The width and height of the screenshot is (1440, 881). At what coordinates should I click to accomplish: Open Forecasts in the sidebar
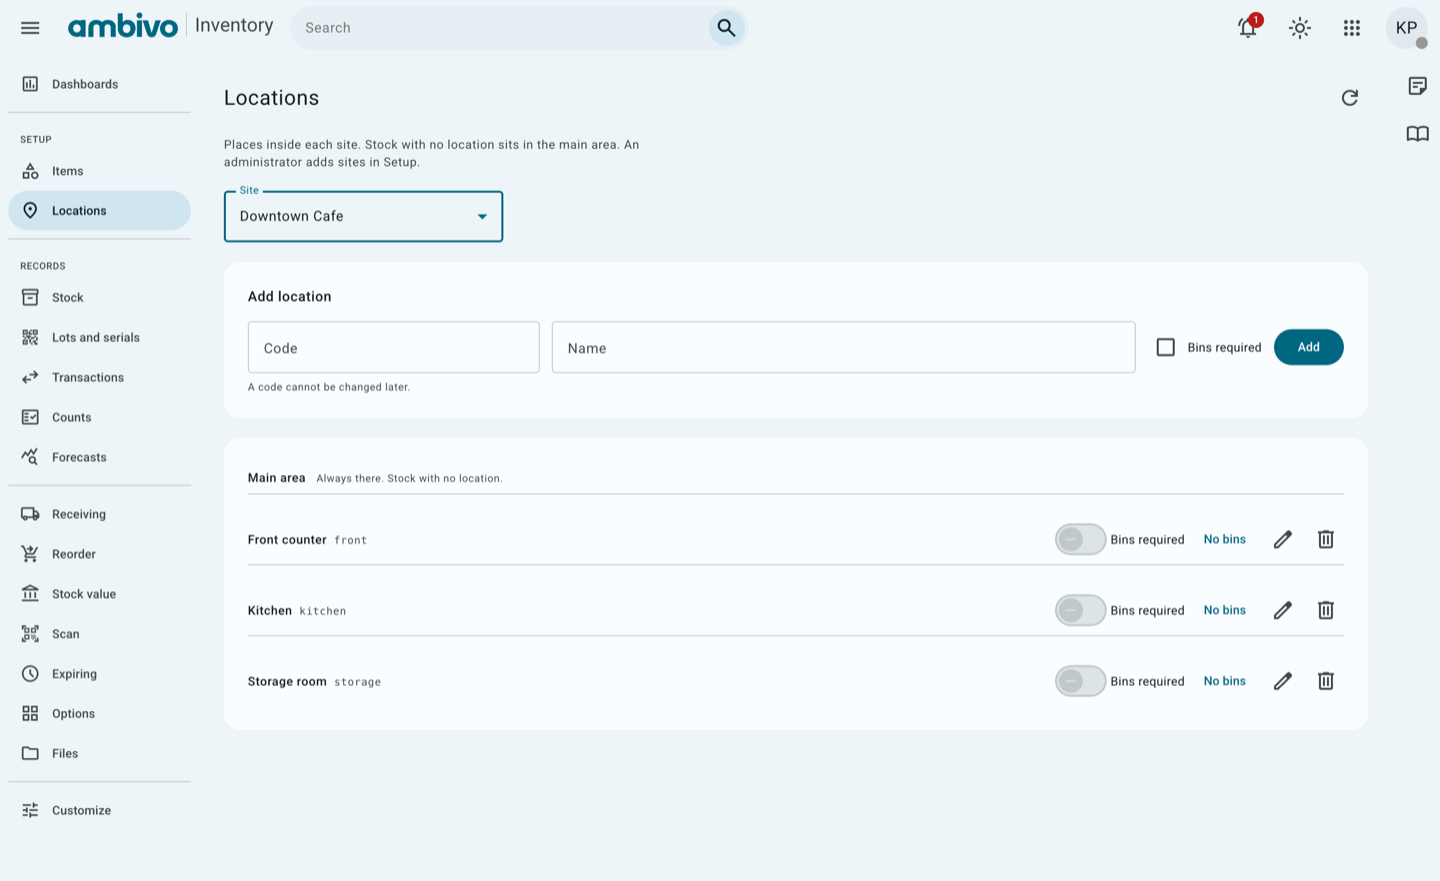(x=99, y=458)
